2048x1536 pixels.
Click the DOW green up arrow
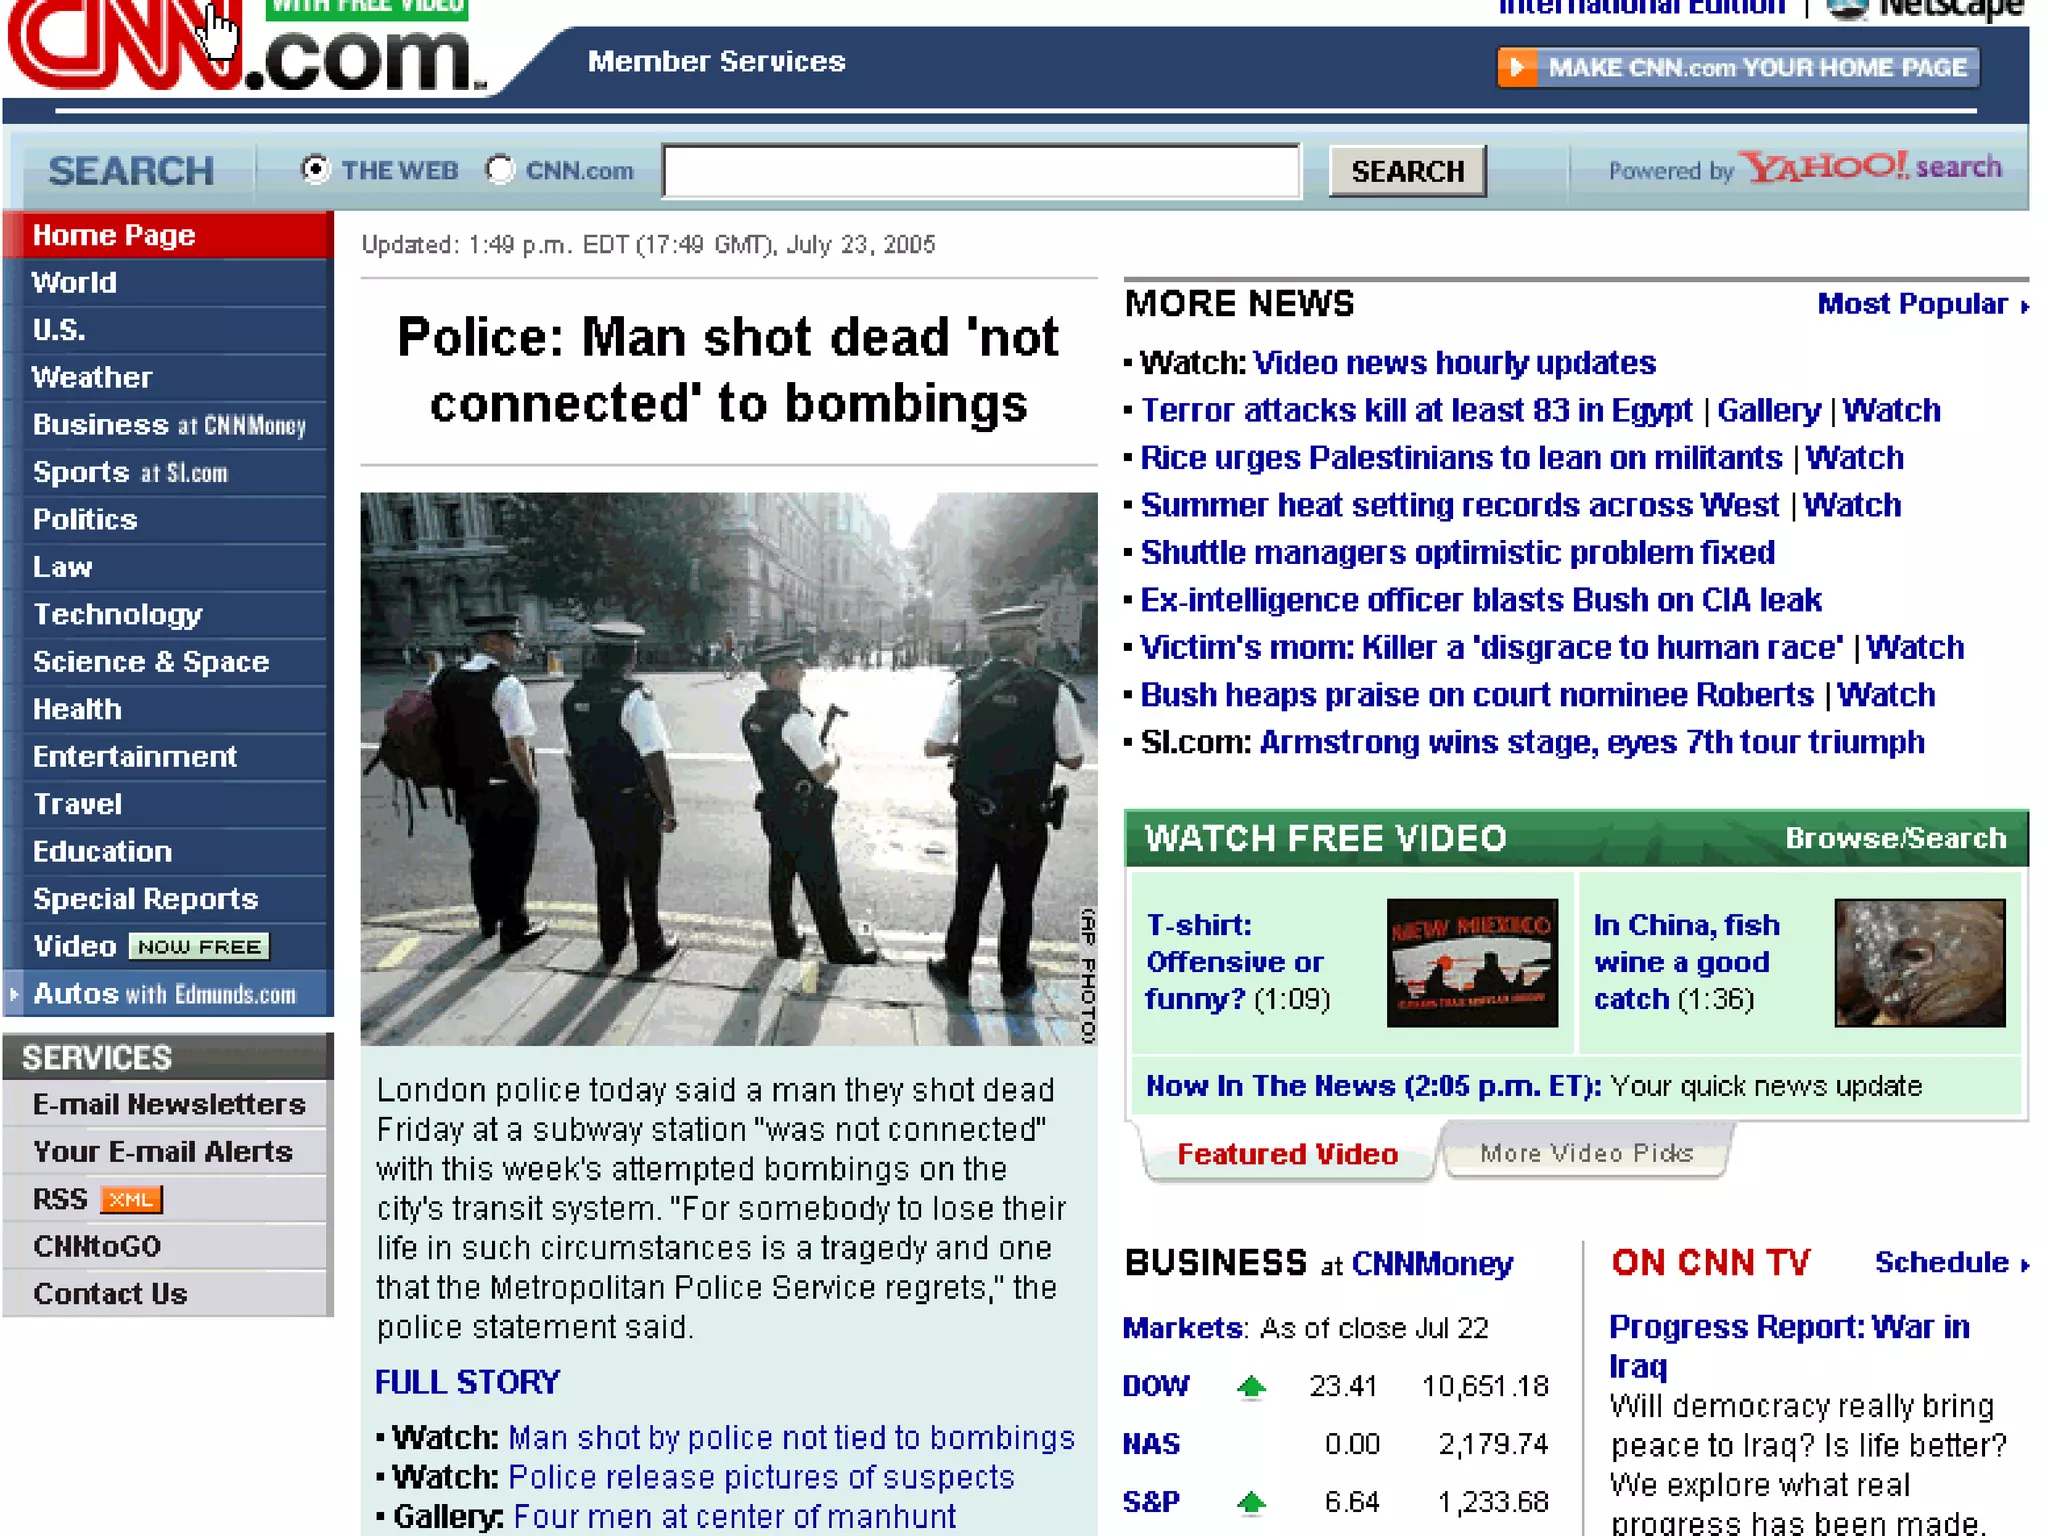tap(1251, 1387)
